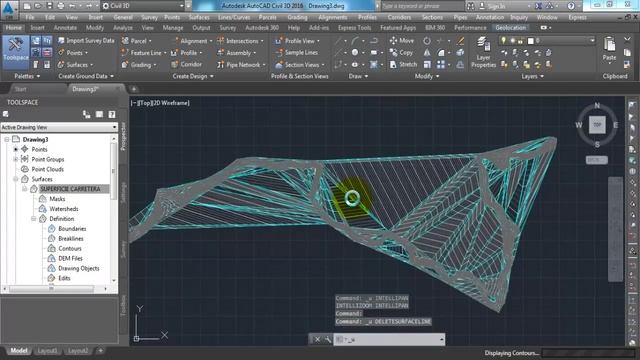
Task: Switch to the Start document tab
Action: pos(20,89)
